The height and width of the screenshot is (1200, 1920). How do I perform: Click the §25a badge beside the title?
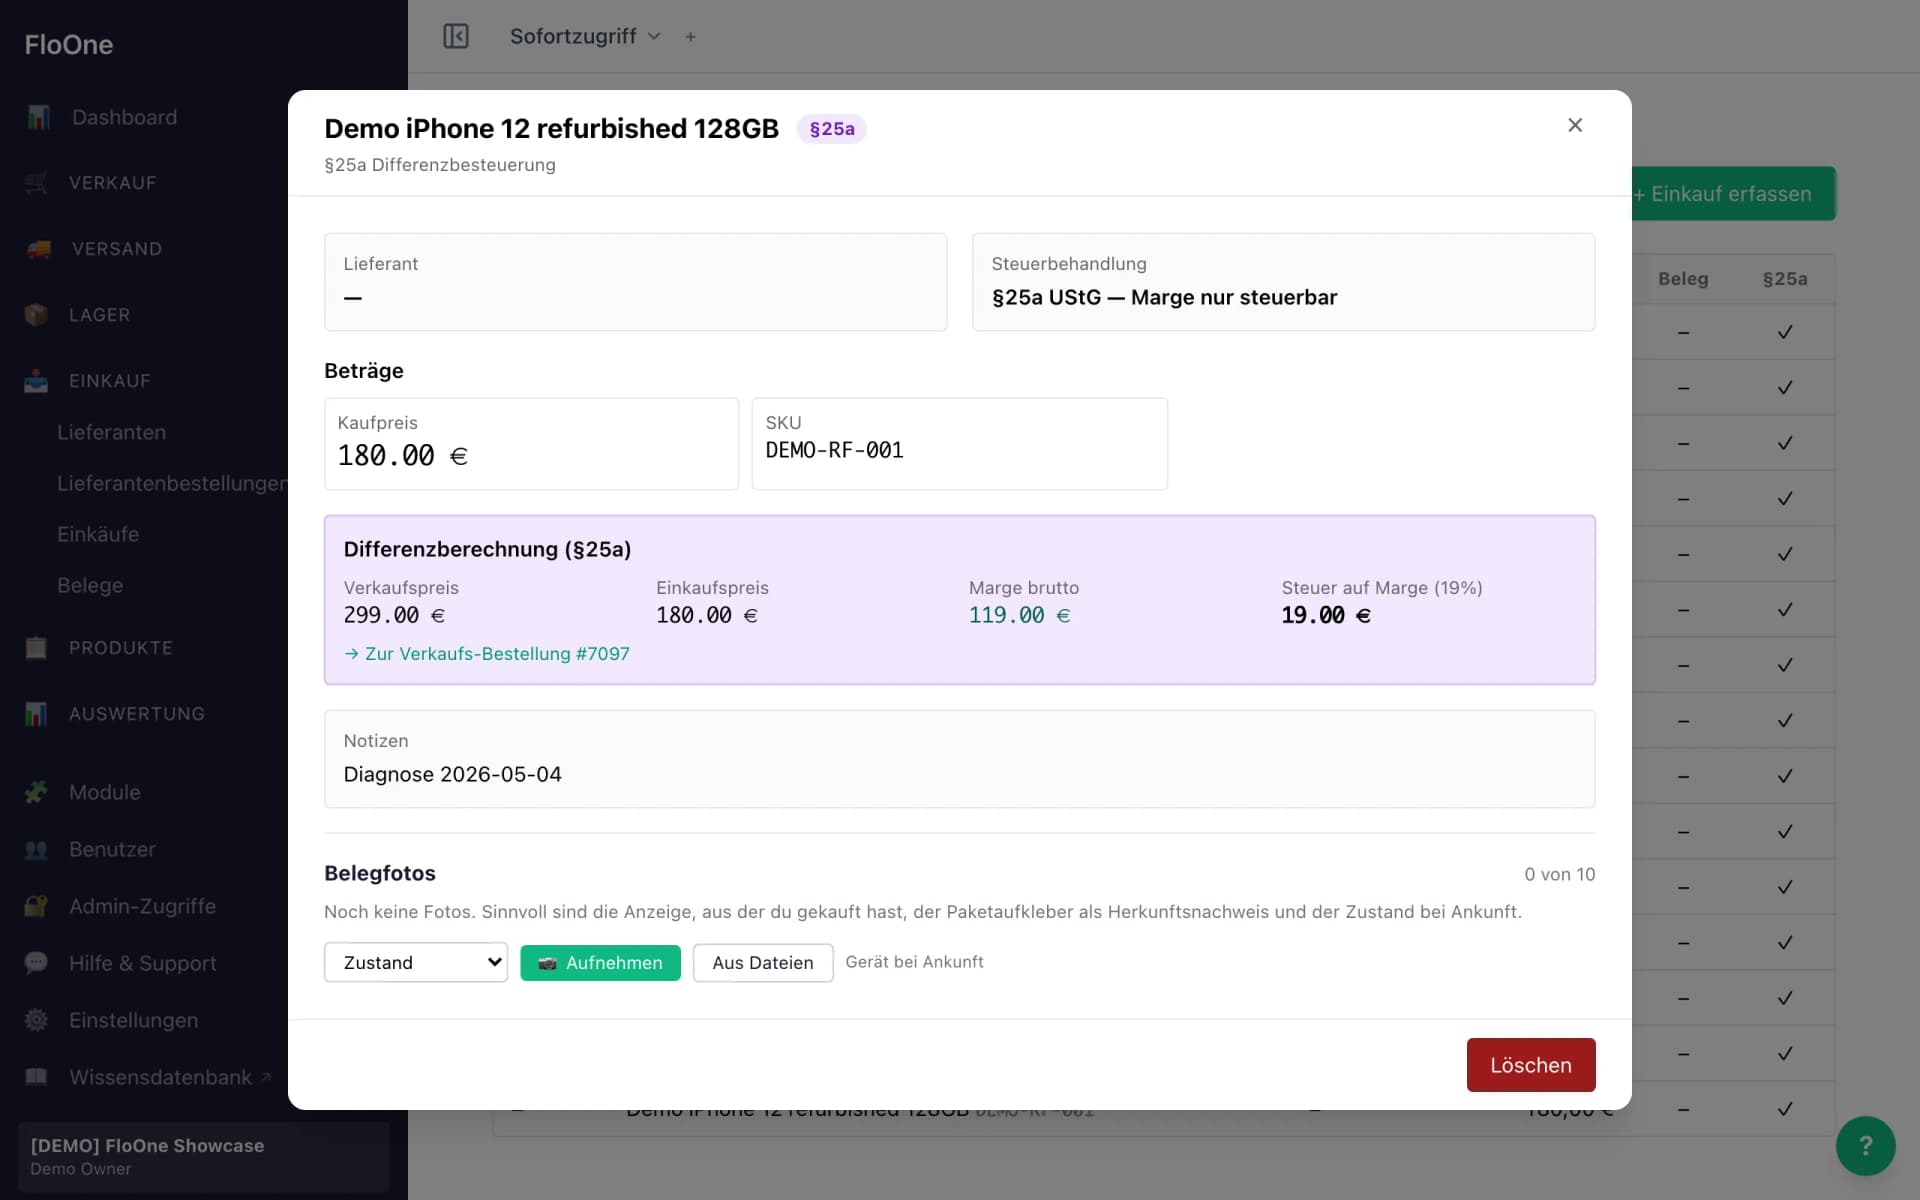[x=831, y=129]
